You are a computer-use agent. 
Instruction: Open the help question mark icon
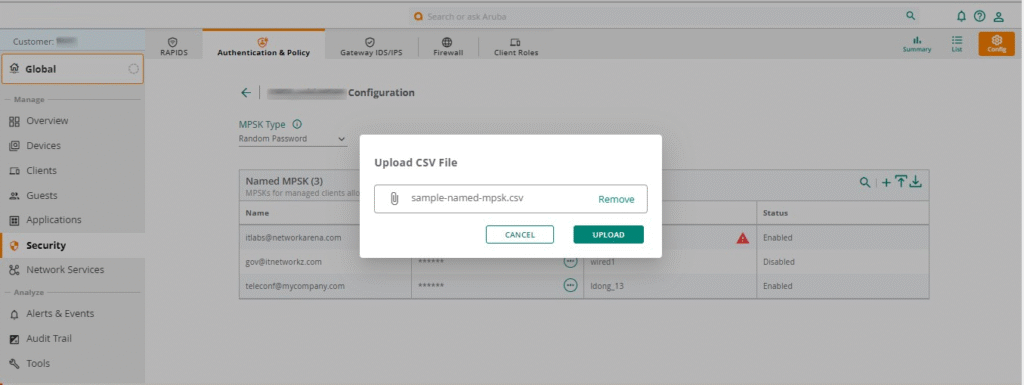coord(980,16)
